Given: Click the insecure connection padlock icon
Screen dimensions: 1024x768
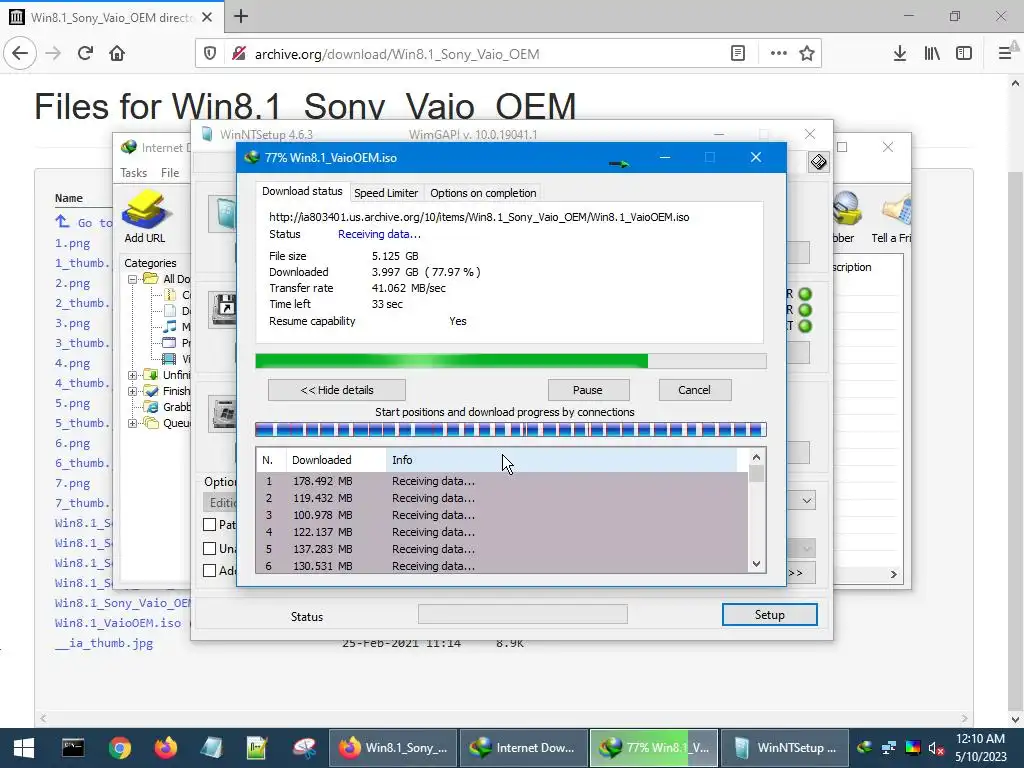Looking at the screenshot, I should 239,54.
